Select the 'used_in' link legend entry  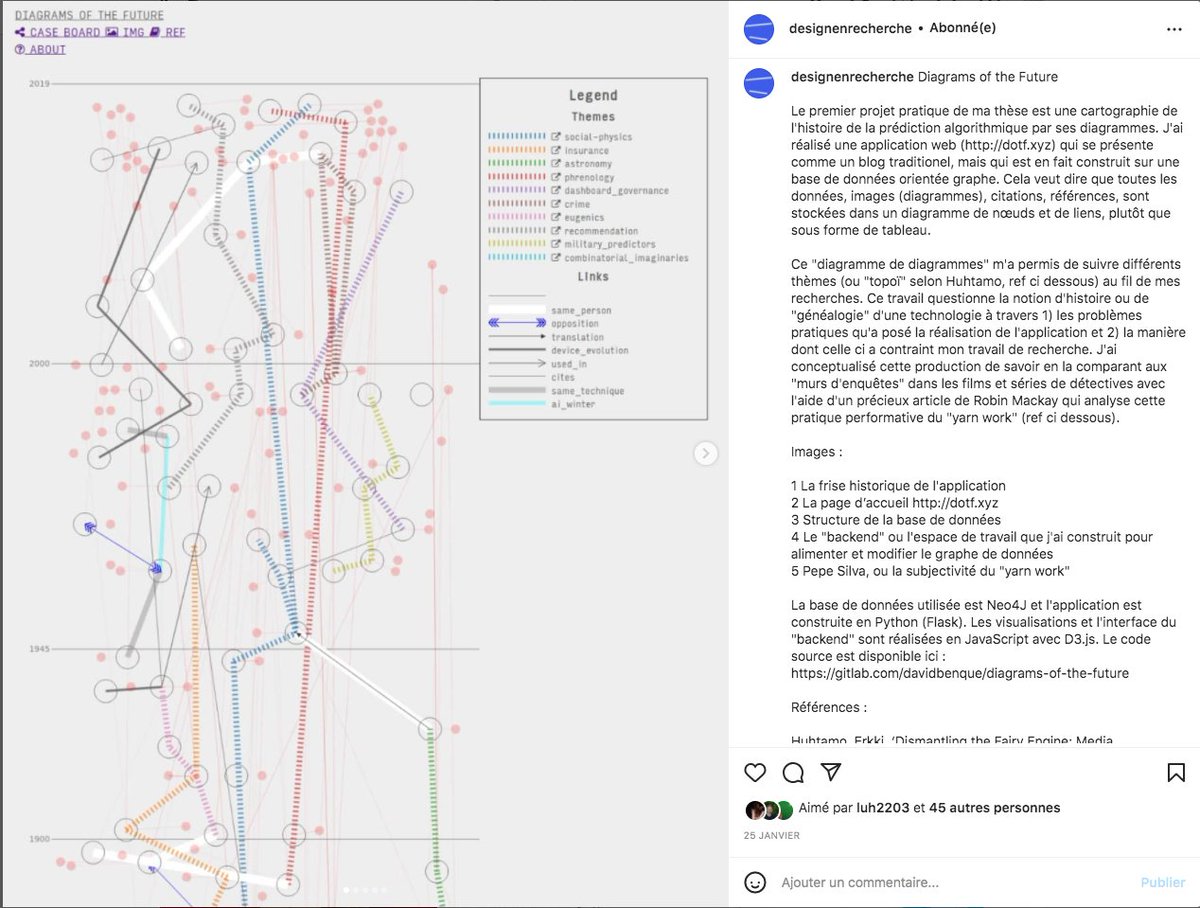pos(569,365)
